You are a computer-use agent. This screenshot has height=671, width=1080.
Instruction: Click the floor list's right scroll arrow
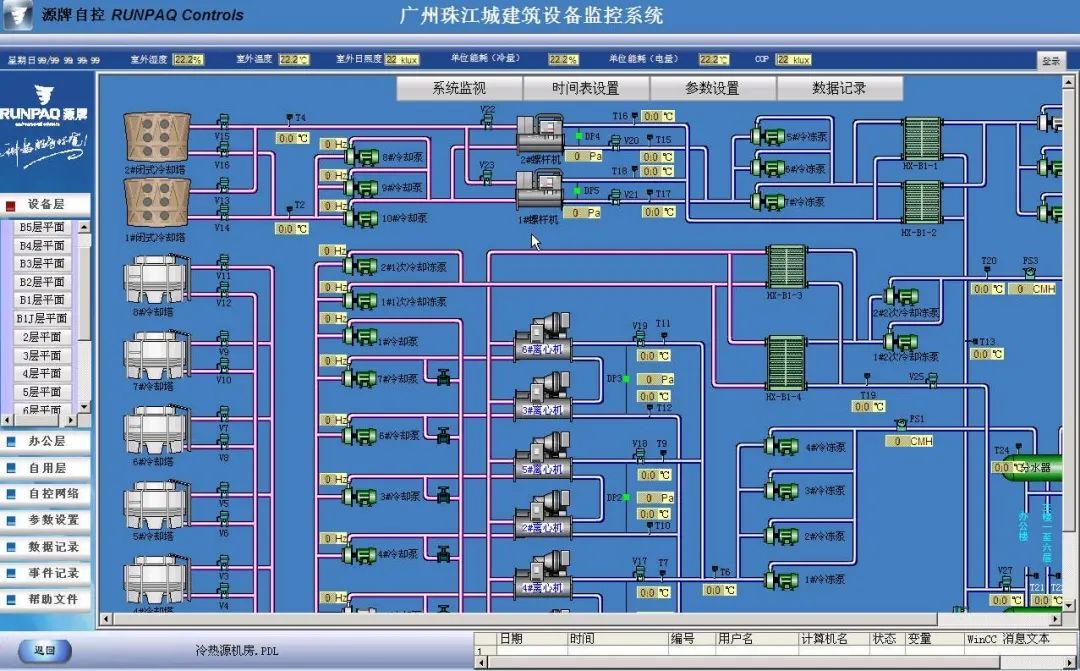(73, 420)
